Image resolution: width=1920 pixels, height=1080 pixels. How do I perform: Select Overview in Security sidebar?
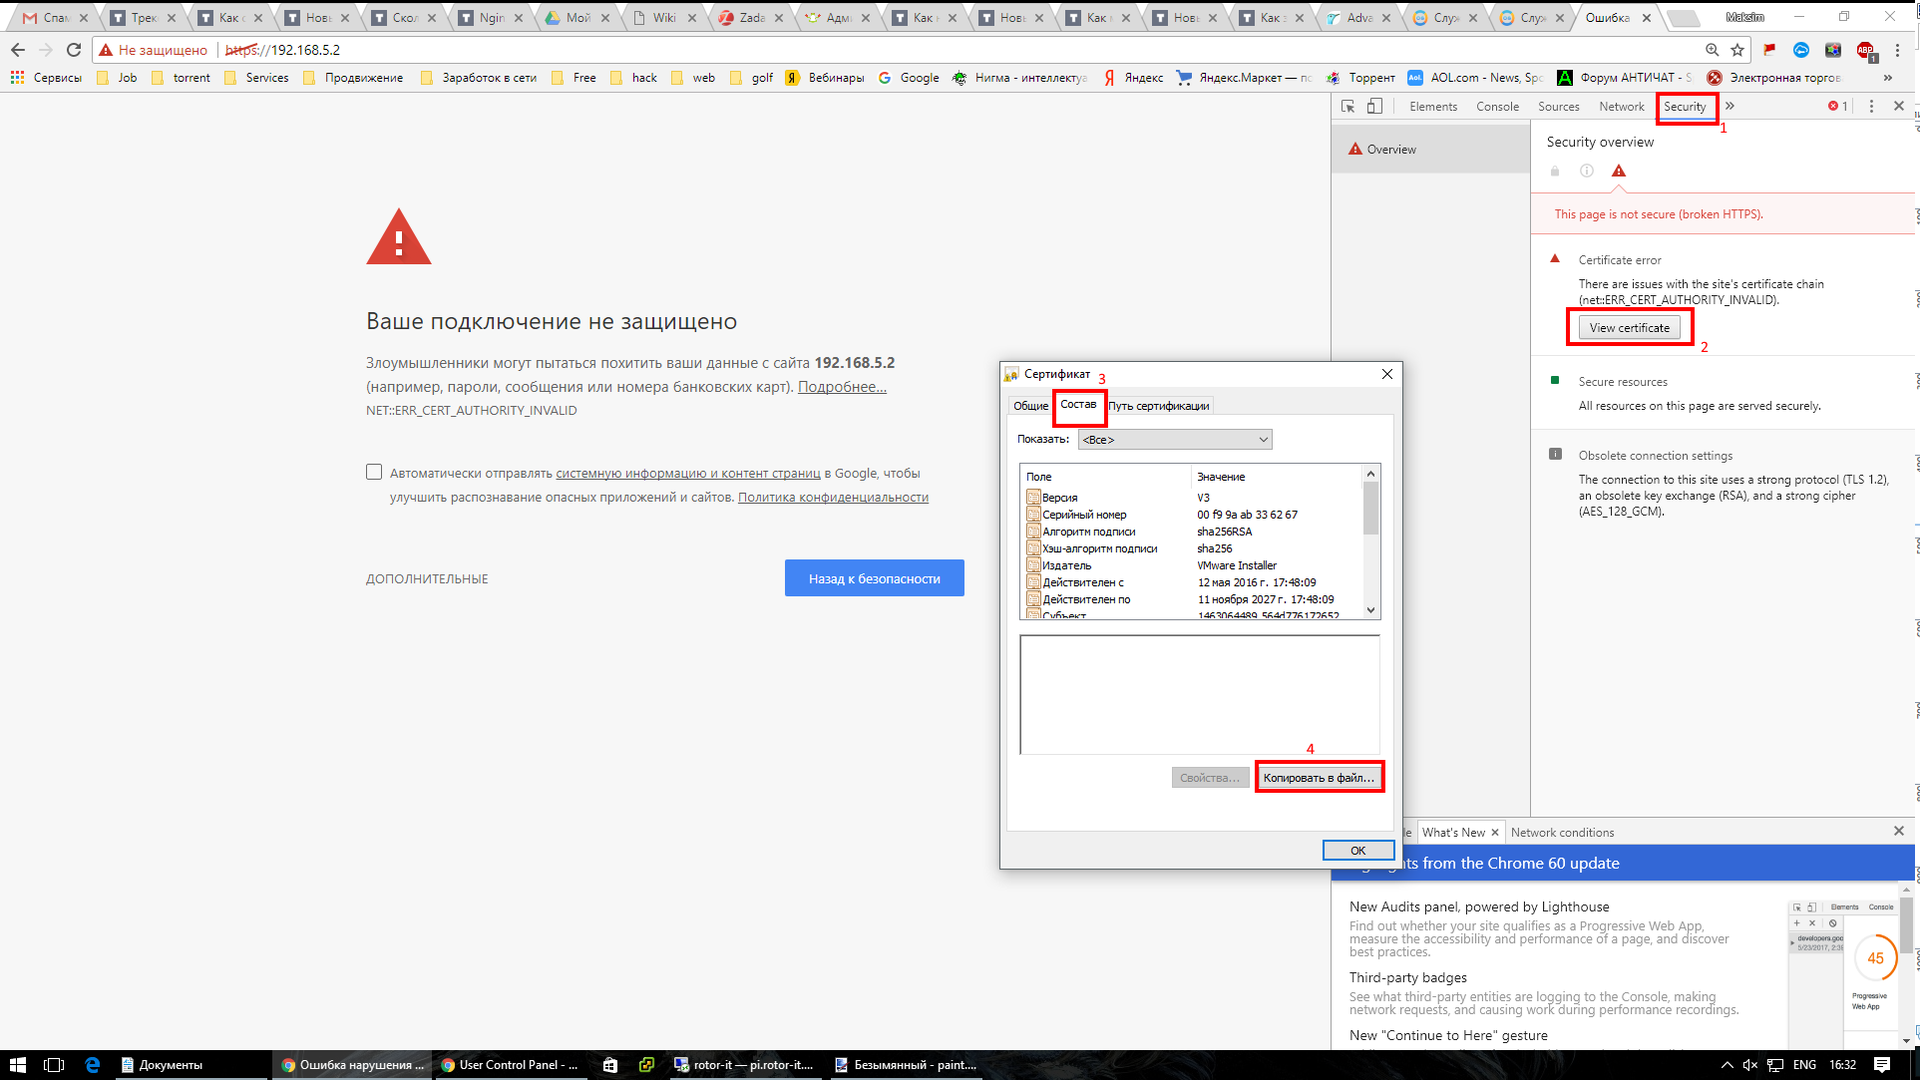point(1430,149)
